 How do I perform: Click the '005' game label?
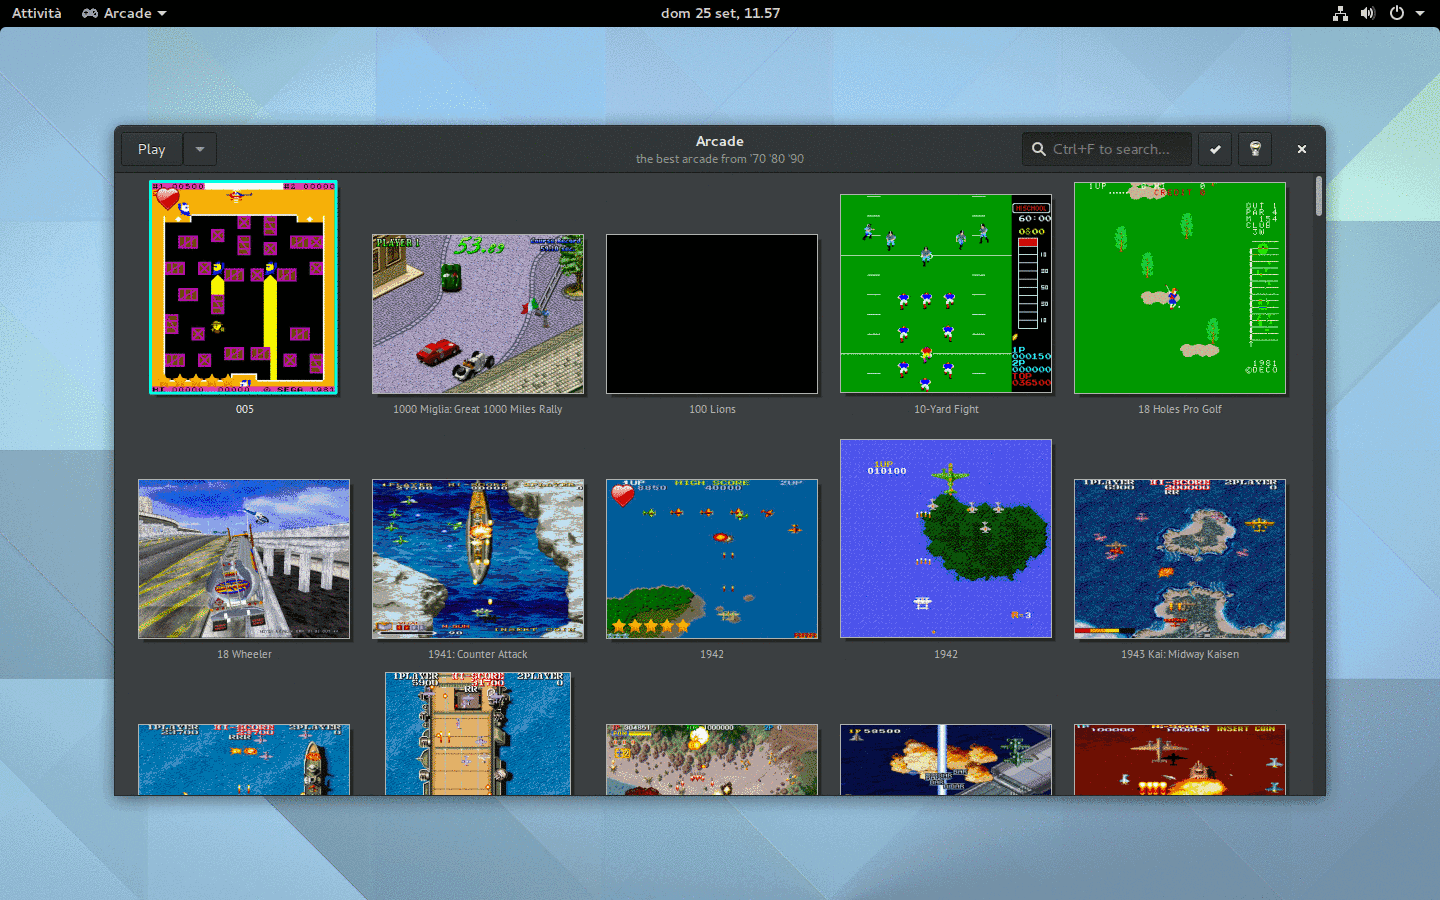click(244, 409)
